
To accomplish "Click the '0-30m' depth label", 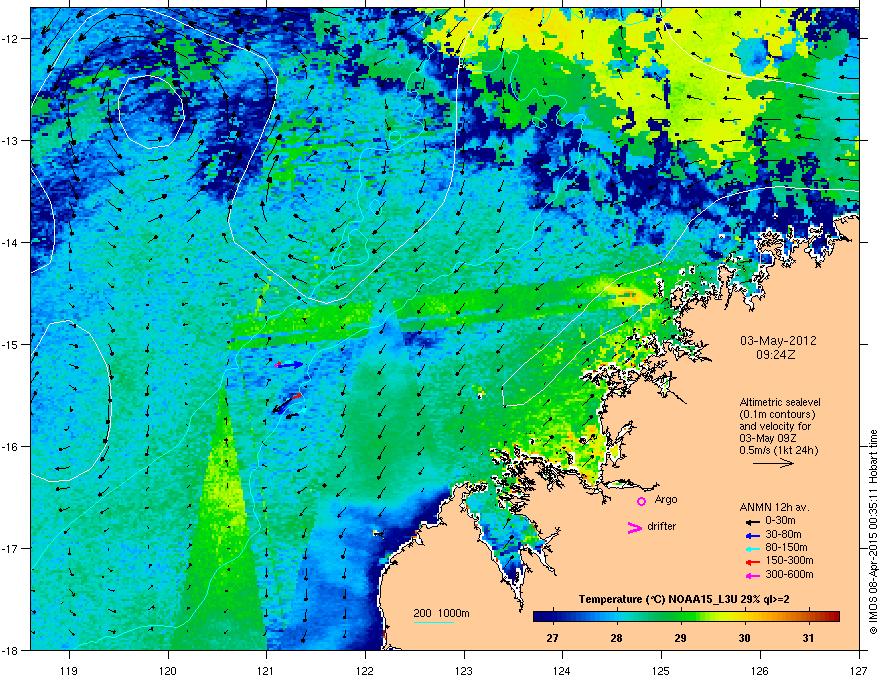I will [x=781, y=521].
